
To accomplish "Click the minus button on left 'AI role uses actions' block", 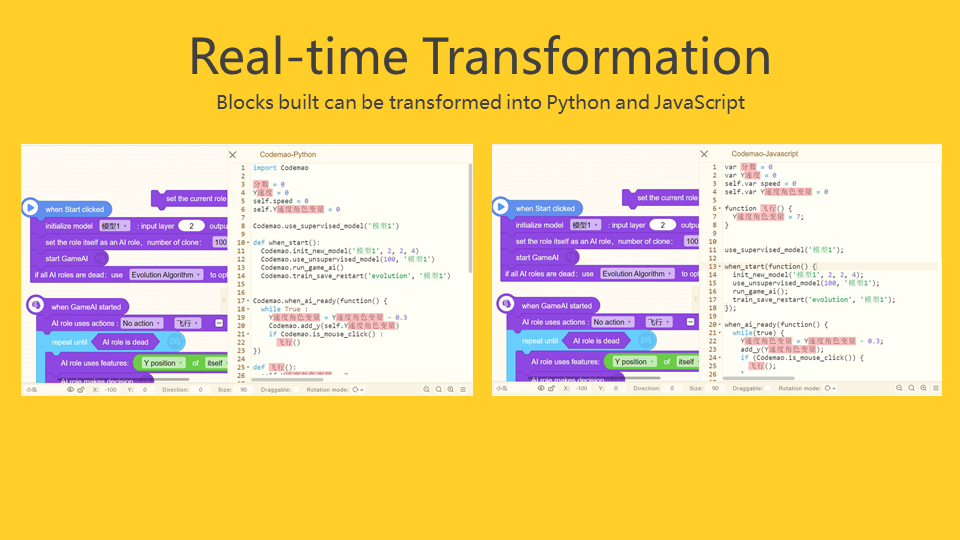I will pos(219,323).
